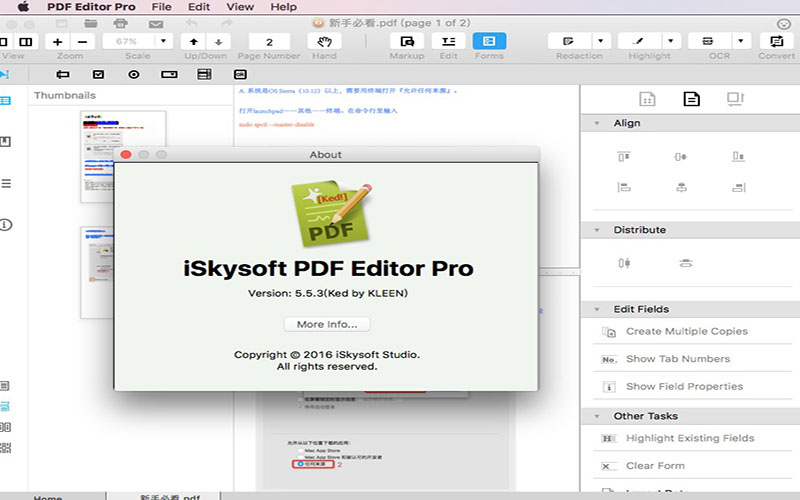Align fields to vertical middle
The height and width of the screenshot is (500, 800).
pos(681,156)
